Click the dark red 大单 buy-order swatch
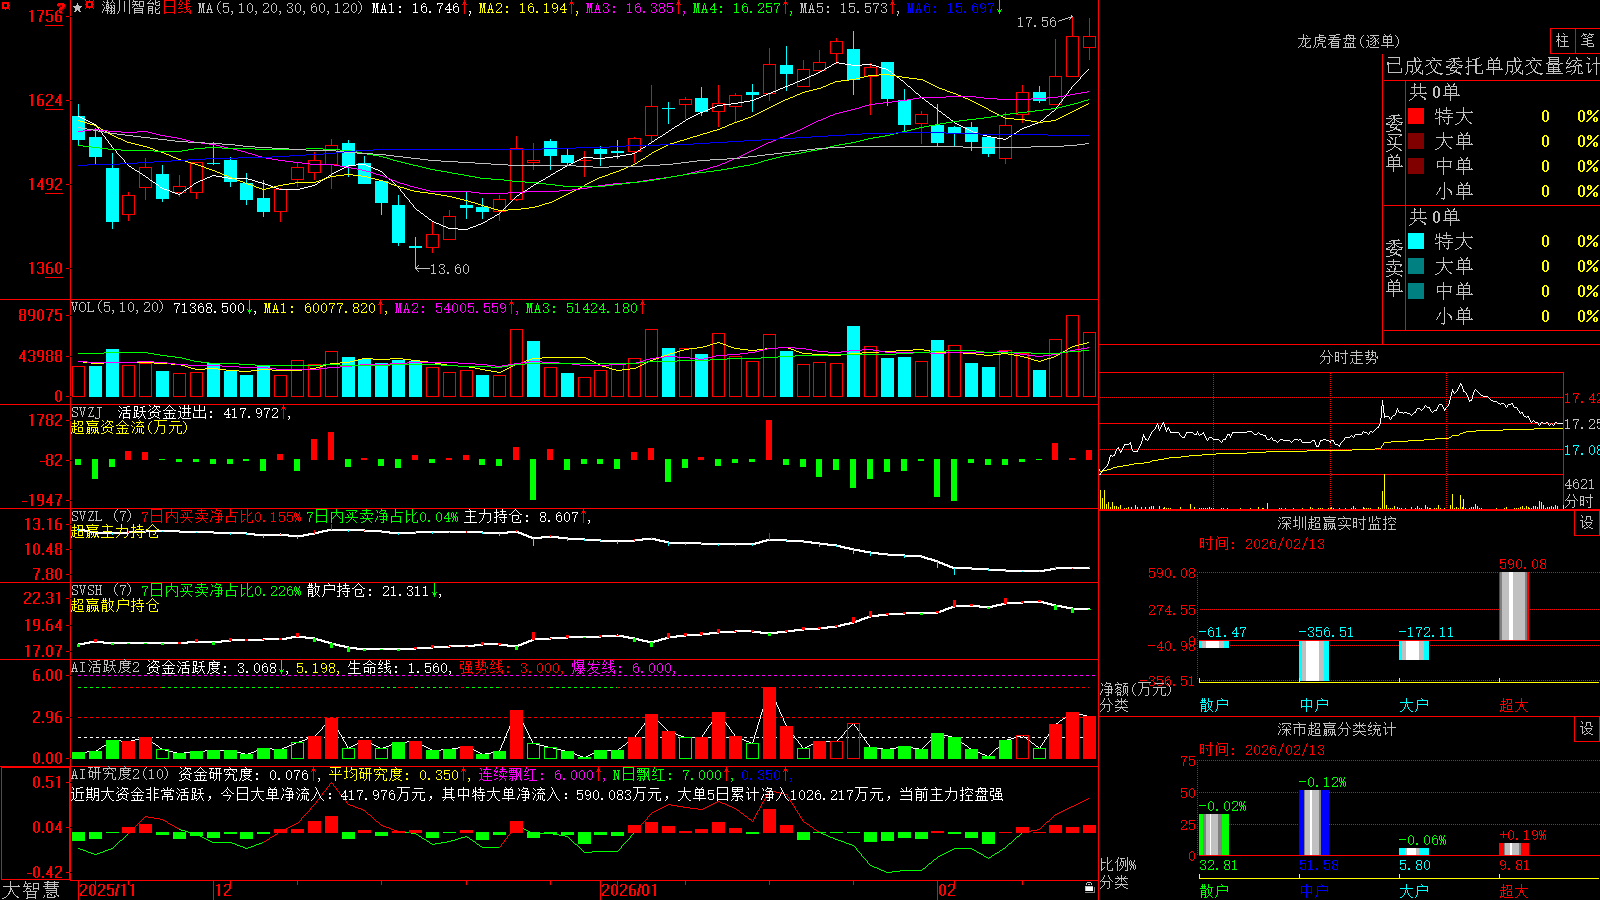 (1416, 141)
